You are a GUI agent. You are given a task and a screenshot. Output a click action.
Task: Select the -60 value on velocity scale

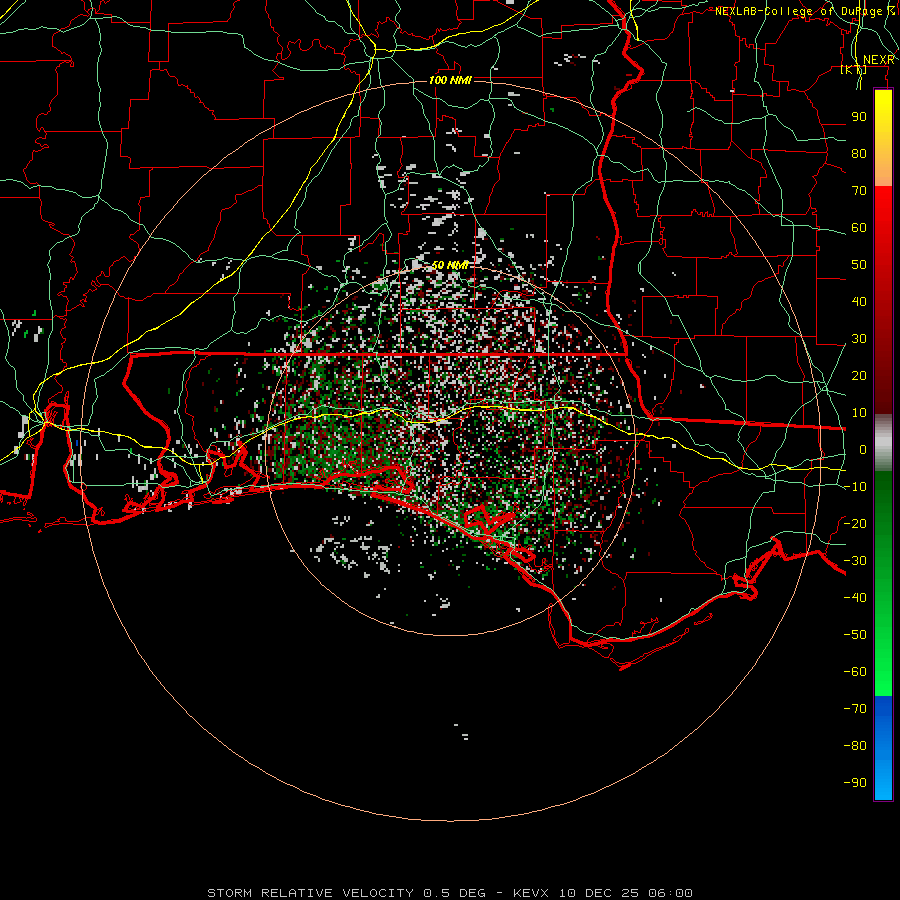pyautogui.click(x=855, y=672)
